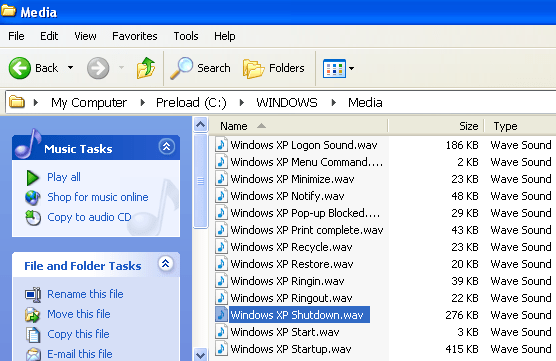This screenshot has width=556, height=361.
Task: Open the Back history dropdown arrow
Action: (x=71, y=68)
